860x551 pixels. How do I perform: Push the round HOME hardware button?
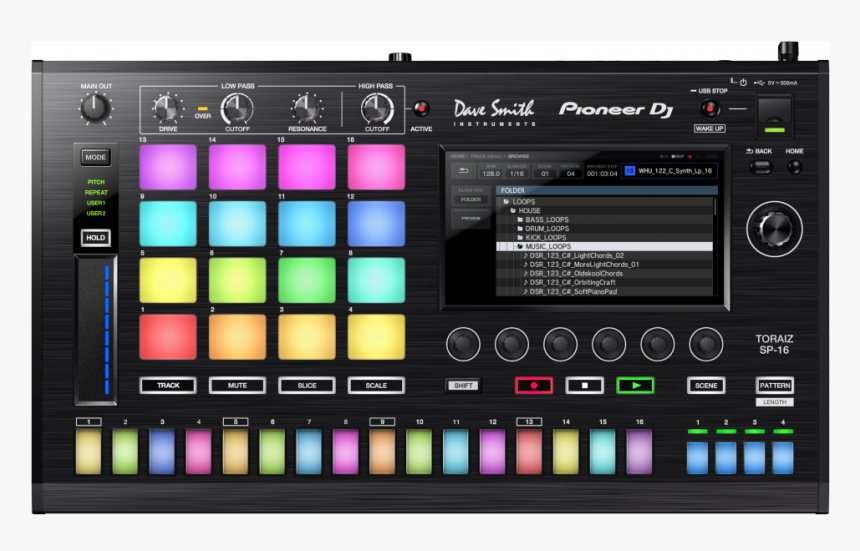pos(794,167)
